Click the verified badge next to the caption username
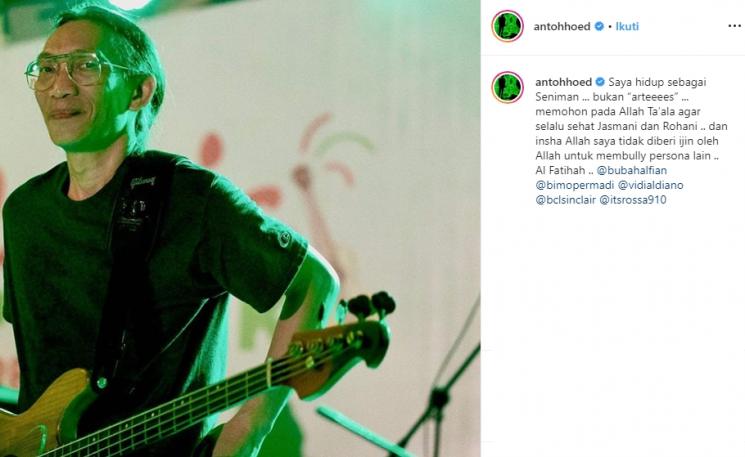The height and width of the screenshot is (457, 745). (600, 82)
